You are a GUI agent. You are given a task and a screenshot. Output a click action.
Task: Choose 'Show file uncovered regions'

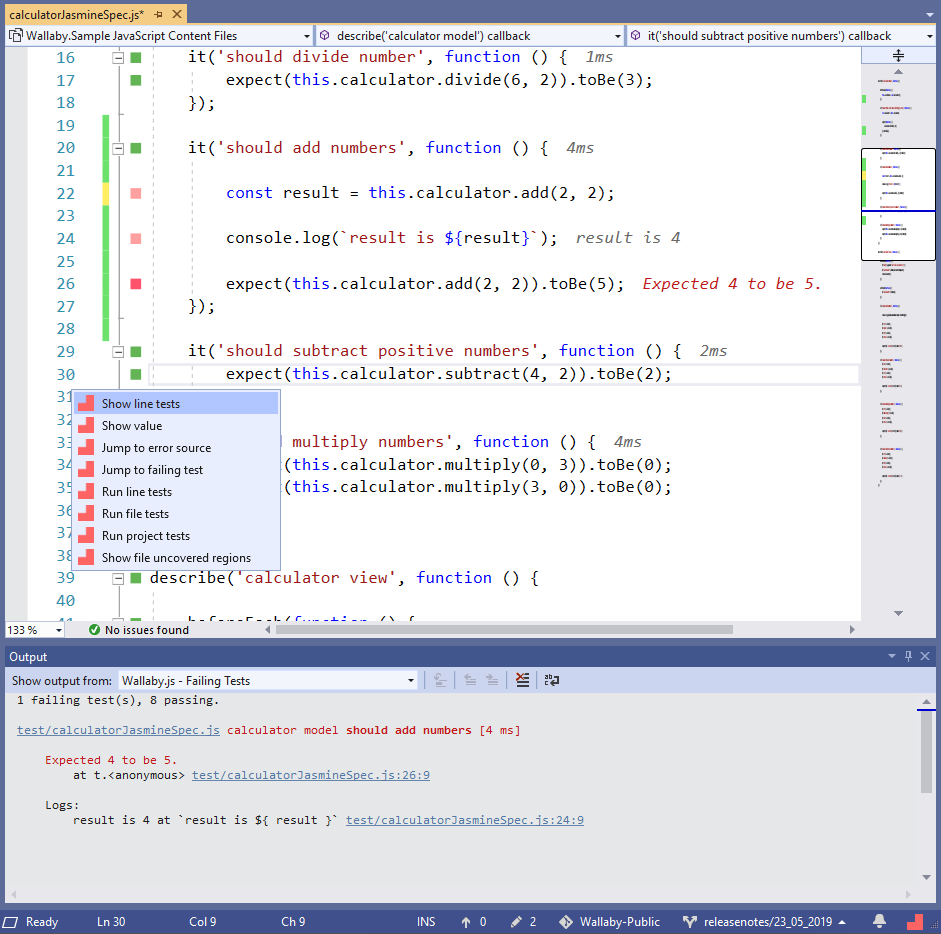[x=176, y=558]
